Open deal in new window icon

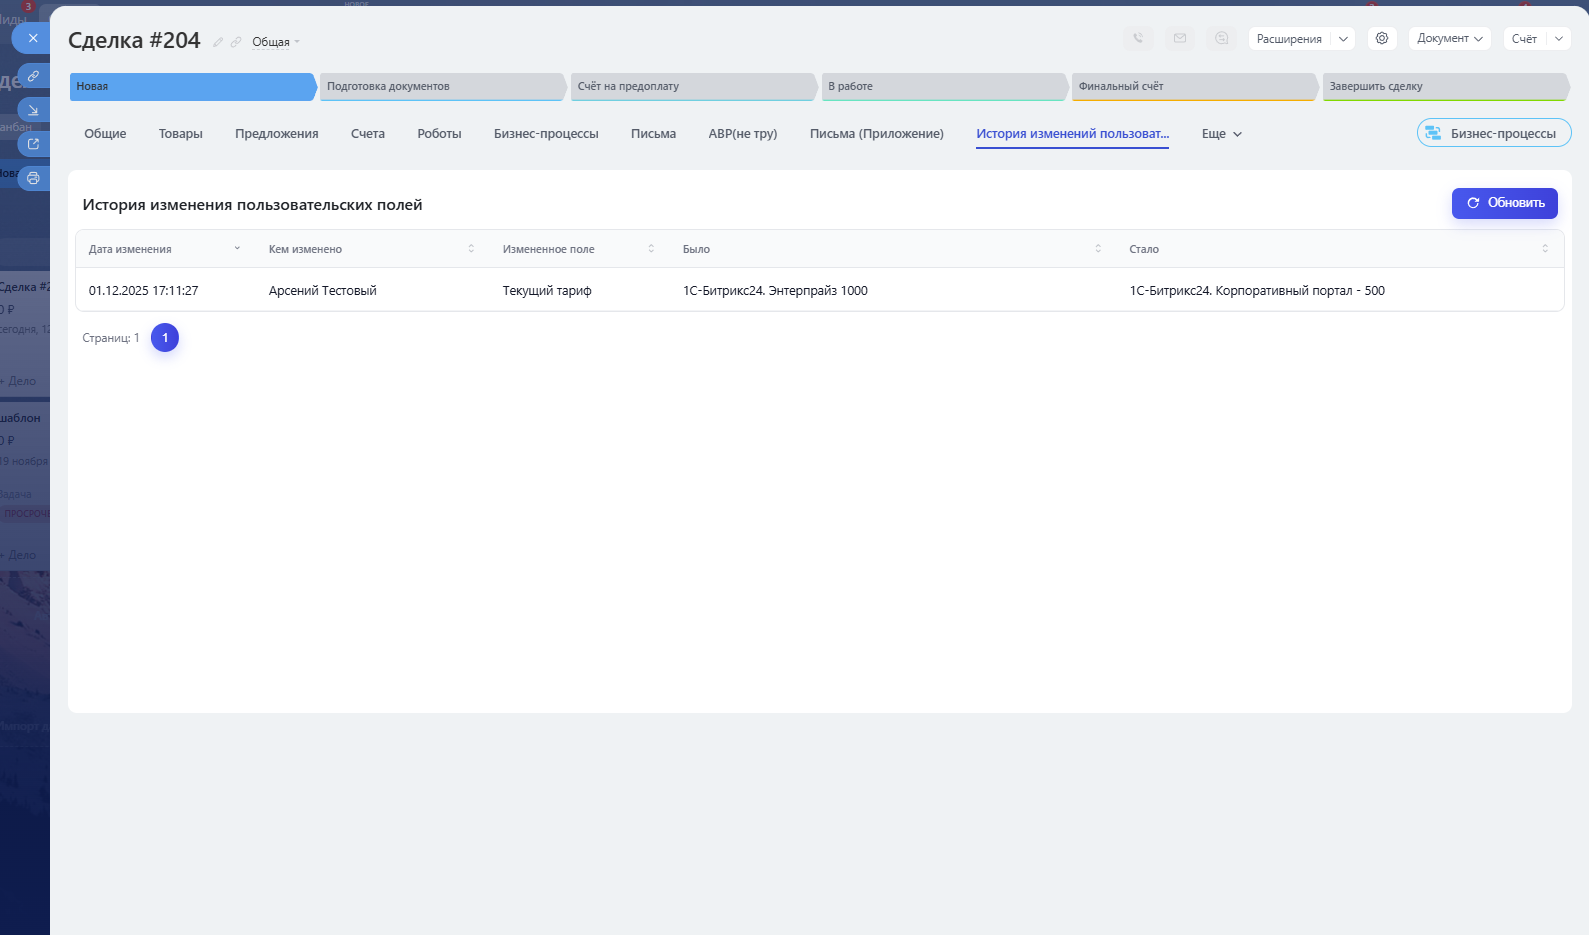pyautogui.click(x=33, y=144)
